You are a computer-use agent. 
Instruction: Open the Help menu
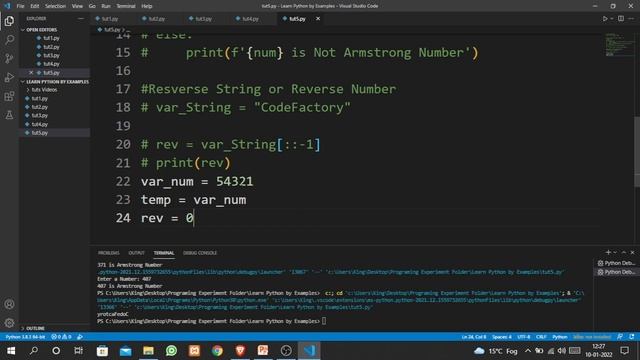click(147, 6)
